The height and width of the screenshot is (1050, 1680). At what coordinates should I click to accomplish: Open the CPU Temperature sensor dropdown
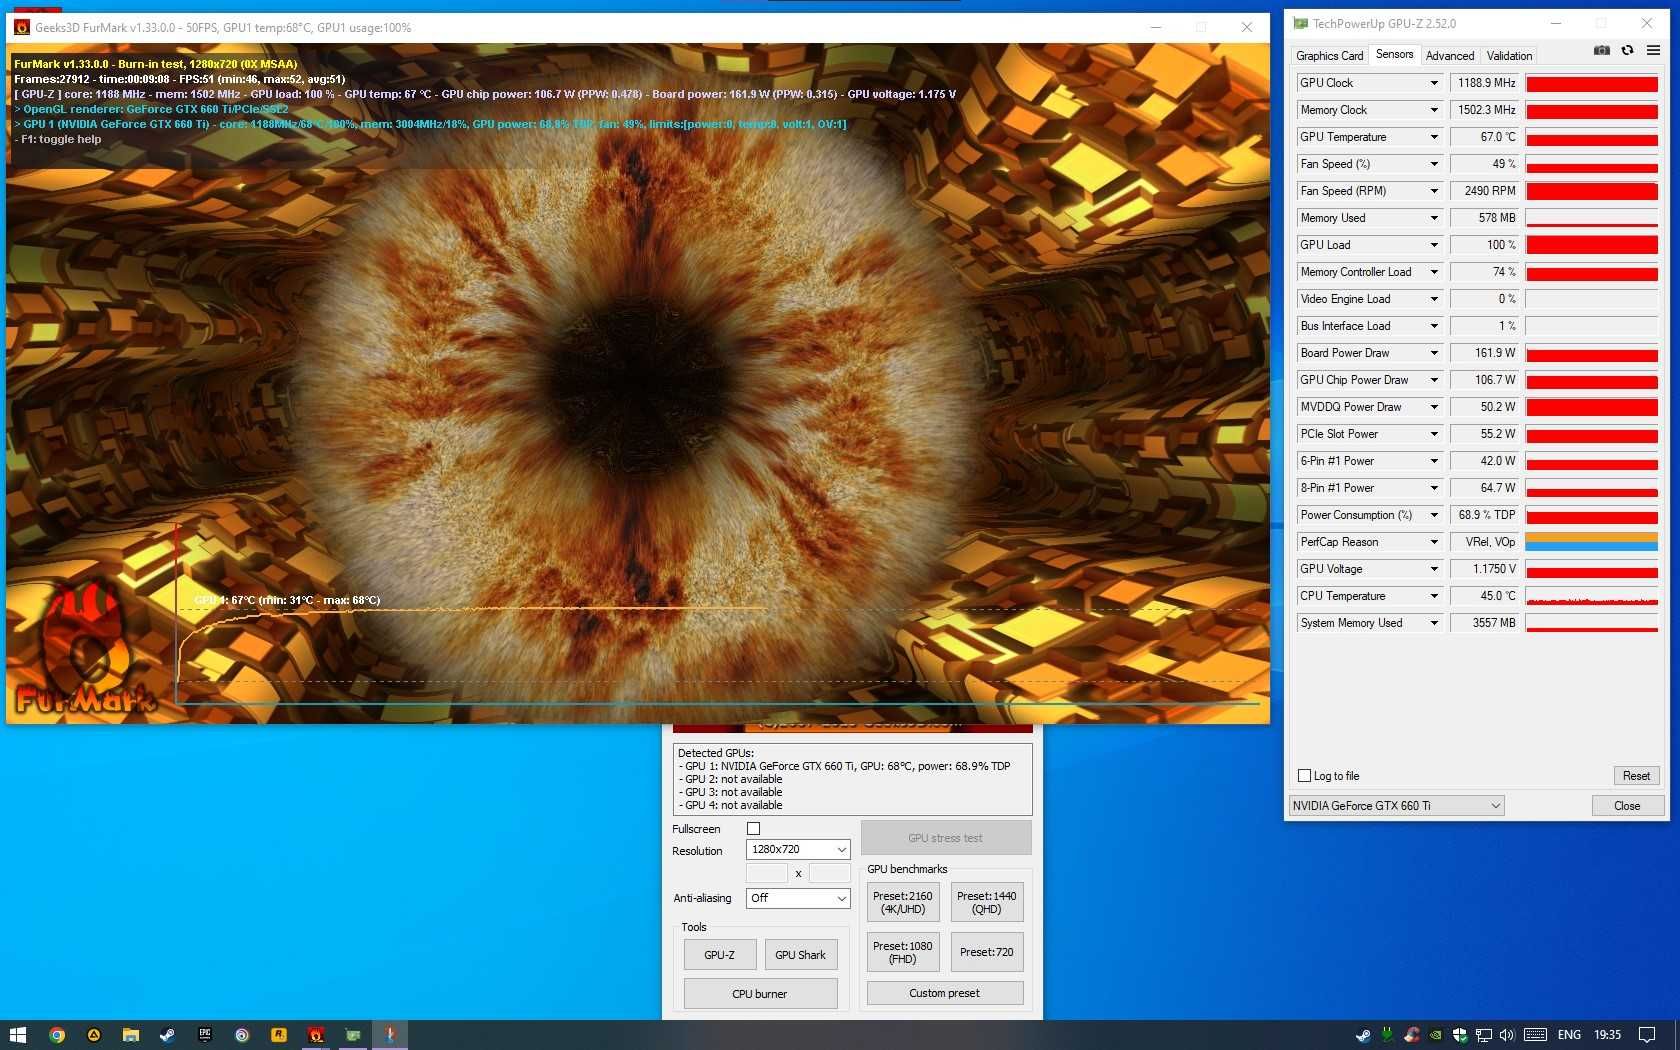[1434, 596]
